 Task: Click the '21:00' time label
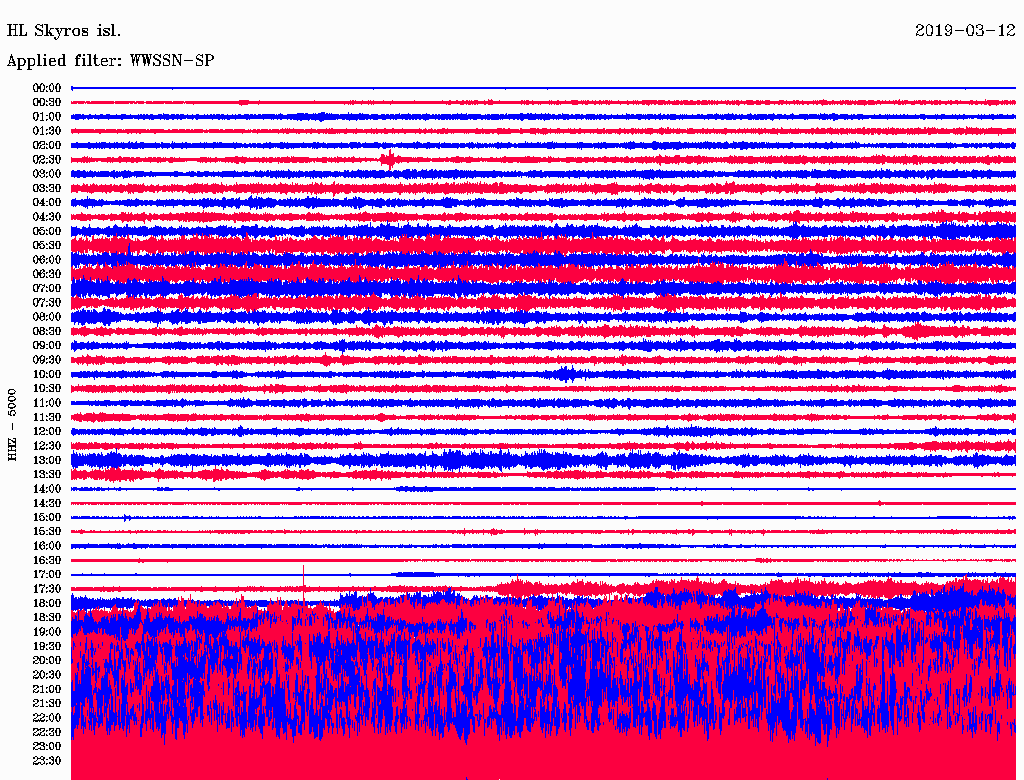pyautogui.click(x=47, y=689)
